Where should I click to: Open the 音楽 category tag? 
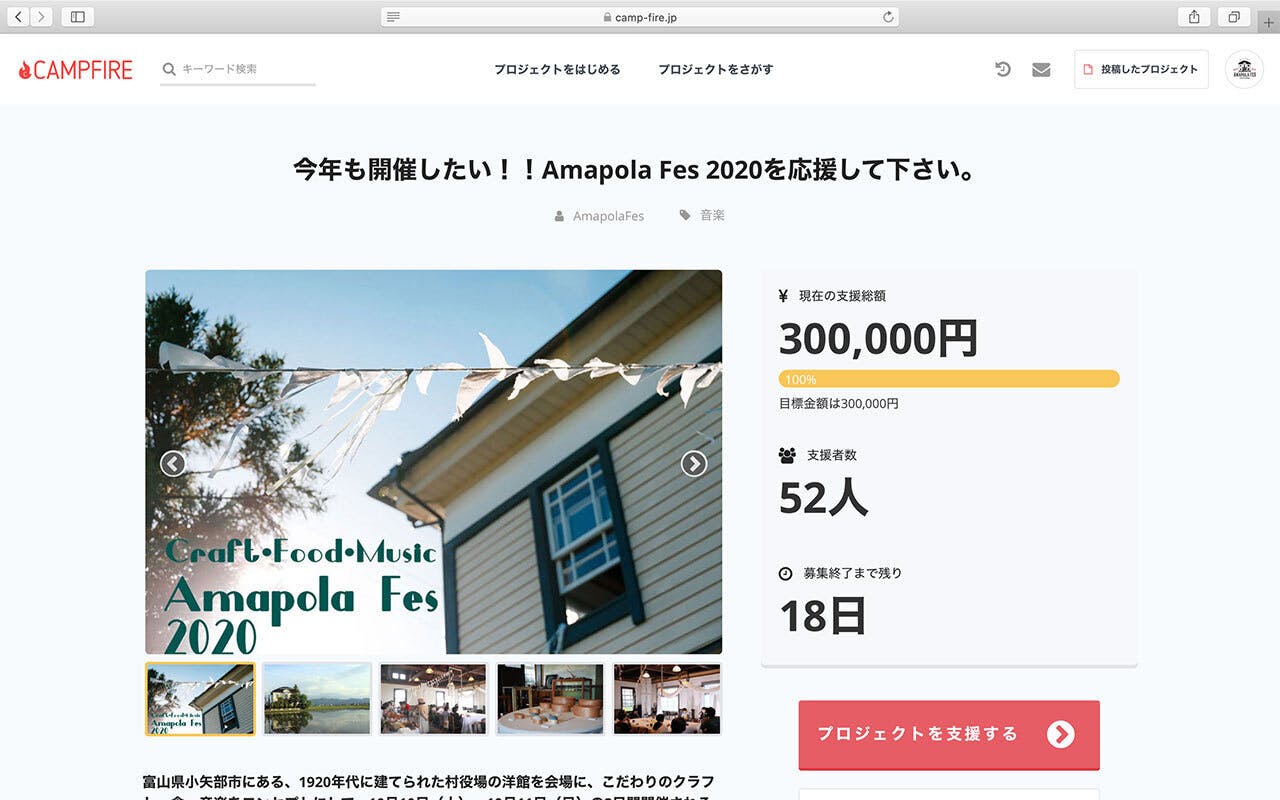pos(712,215)
